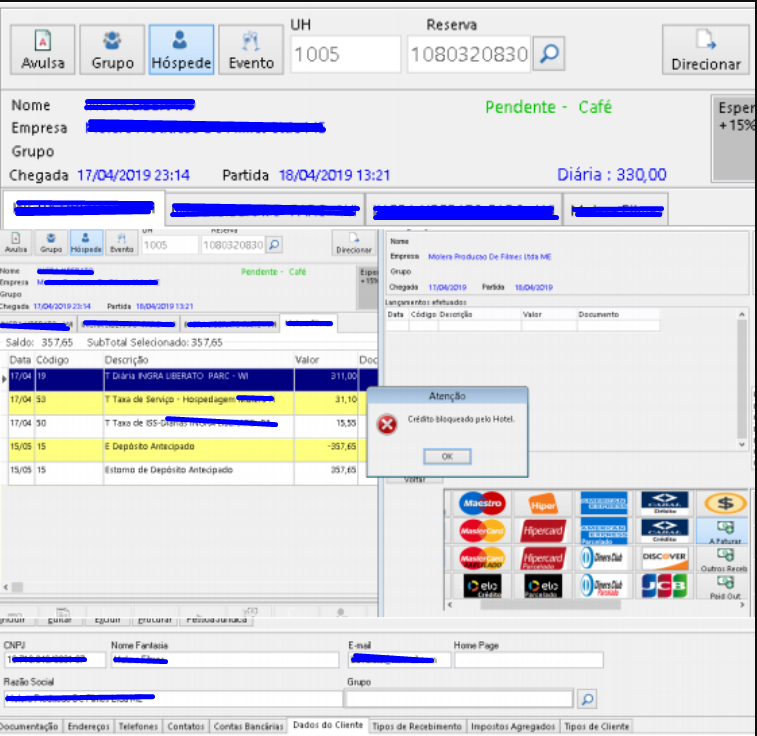Choose Maestro as the payment method
This screenshot has height=736, width=757.
[x=482, y=503]
